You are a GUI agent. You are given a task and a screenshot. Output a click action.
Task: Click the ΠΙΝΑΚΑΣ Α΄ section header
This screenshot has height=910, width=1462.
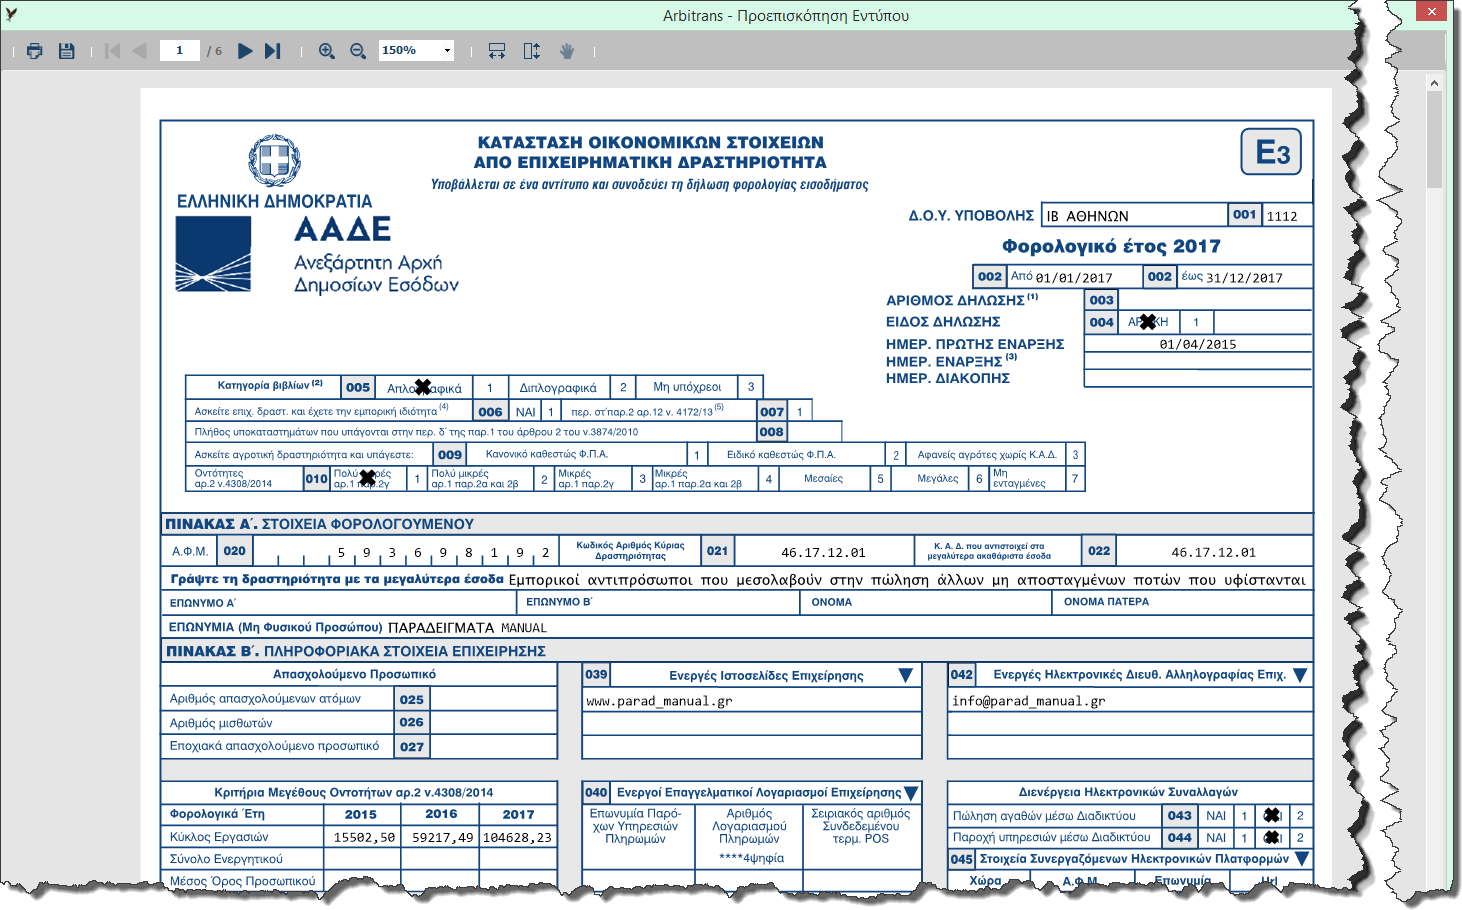pyautogui.click(x=737, y=524)
